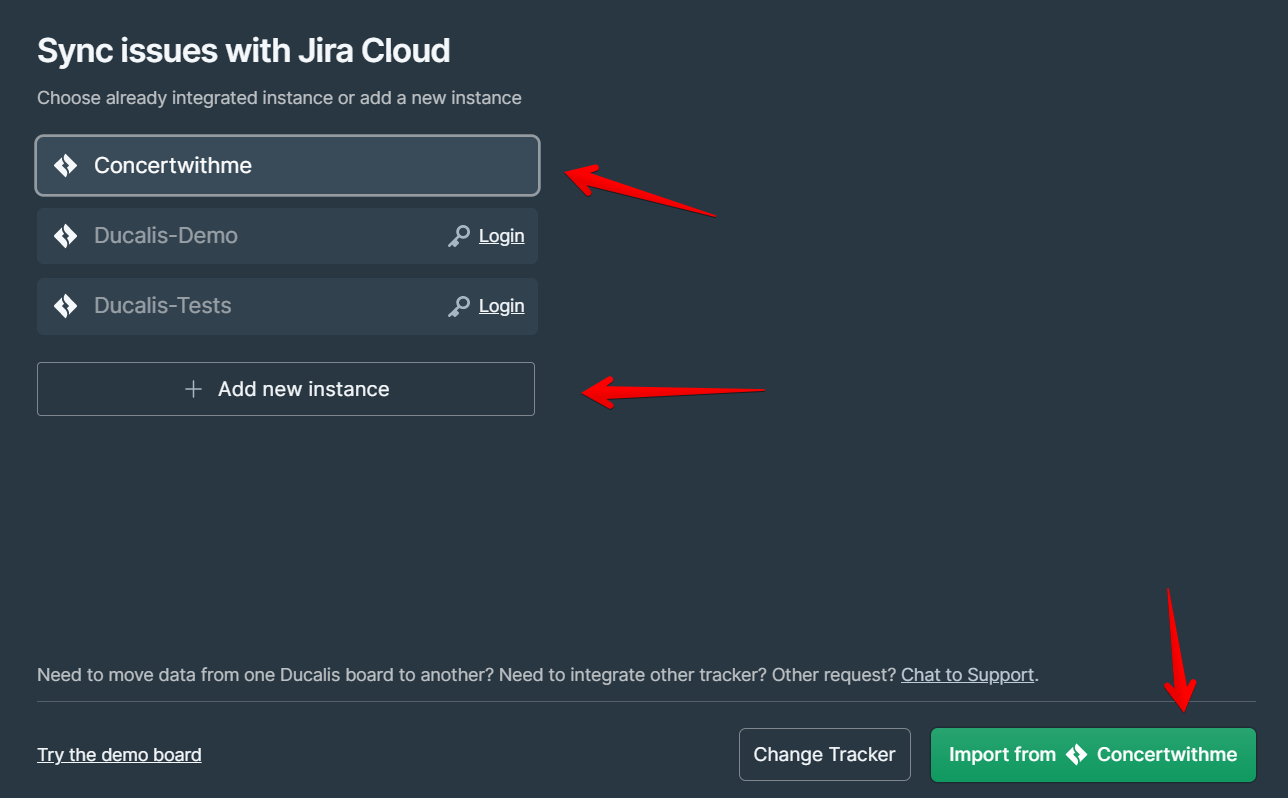Image resolution: width=1288 pixels, height=798 pixels.
Task: Select the Ducalis-Tests instance row
Action: pos(250,306)
